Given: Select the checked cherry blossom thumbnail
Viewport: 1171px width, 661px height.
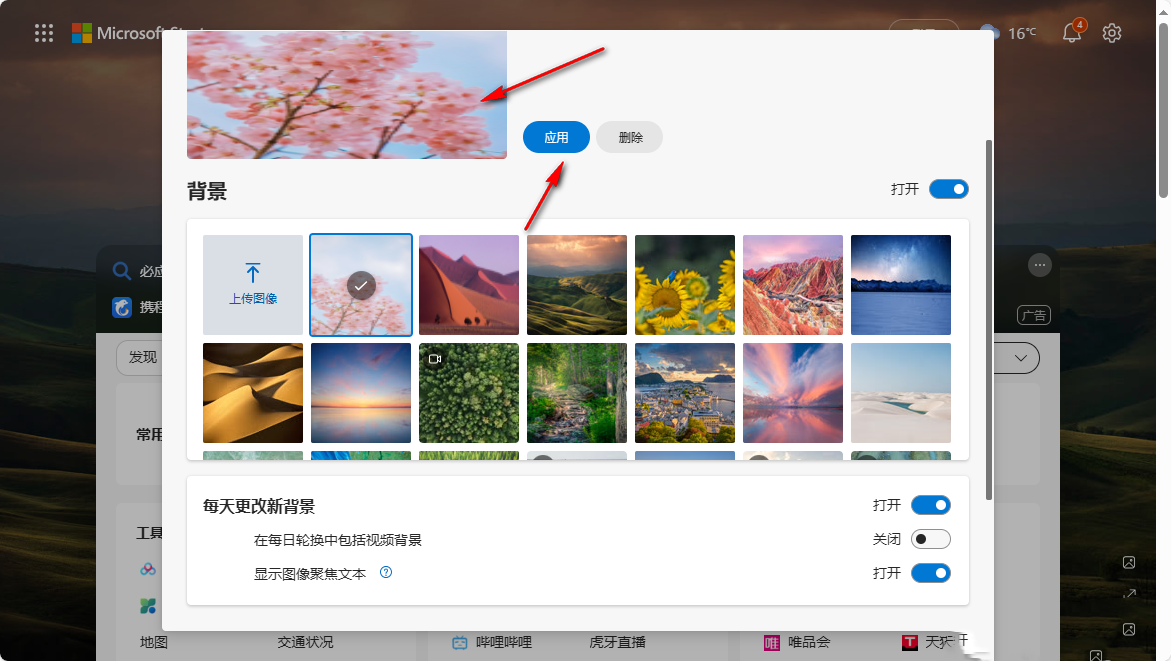Looking at the screenshot, I should point(361,285).
